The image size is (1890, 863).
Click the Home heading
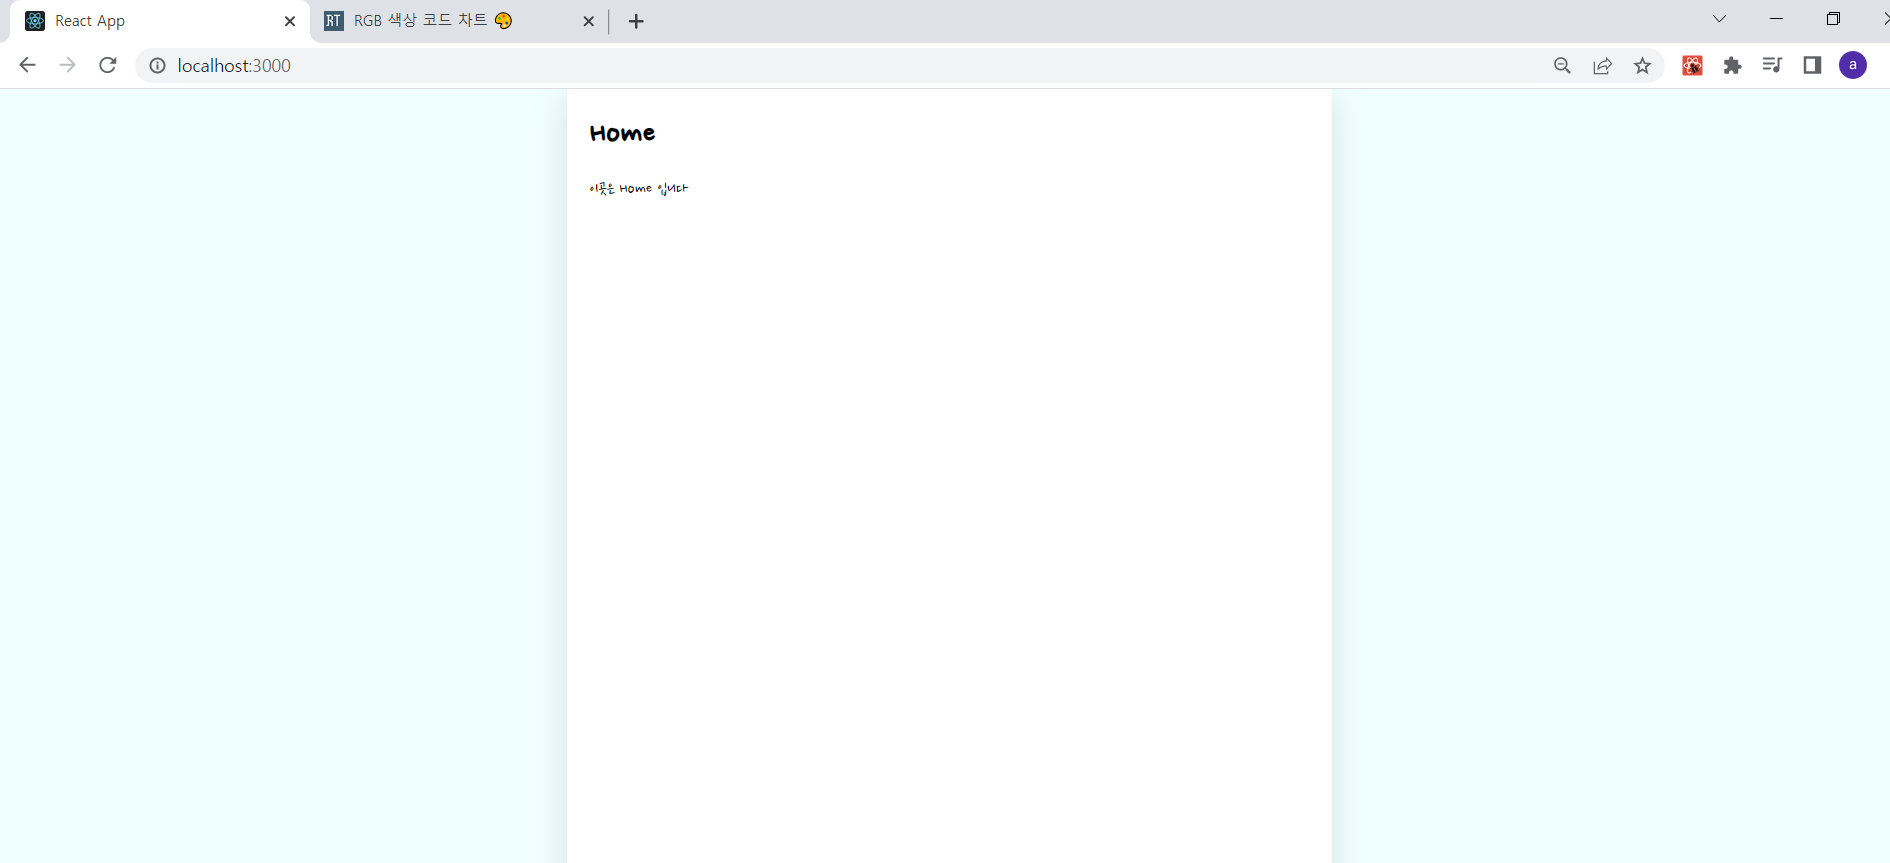[x=622, y=133]
